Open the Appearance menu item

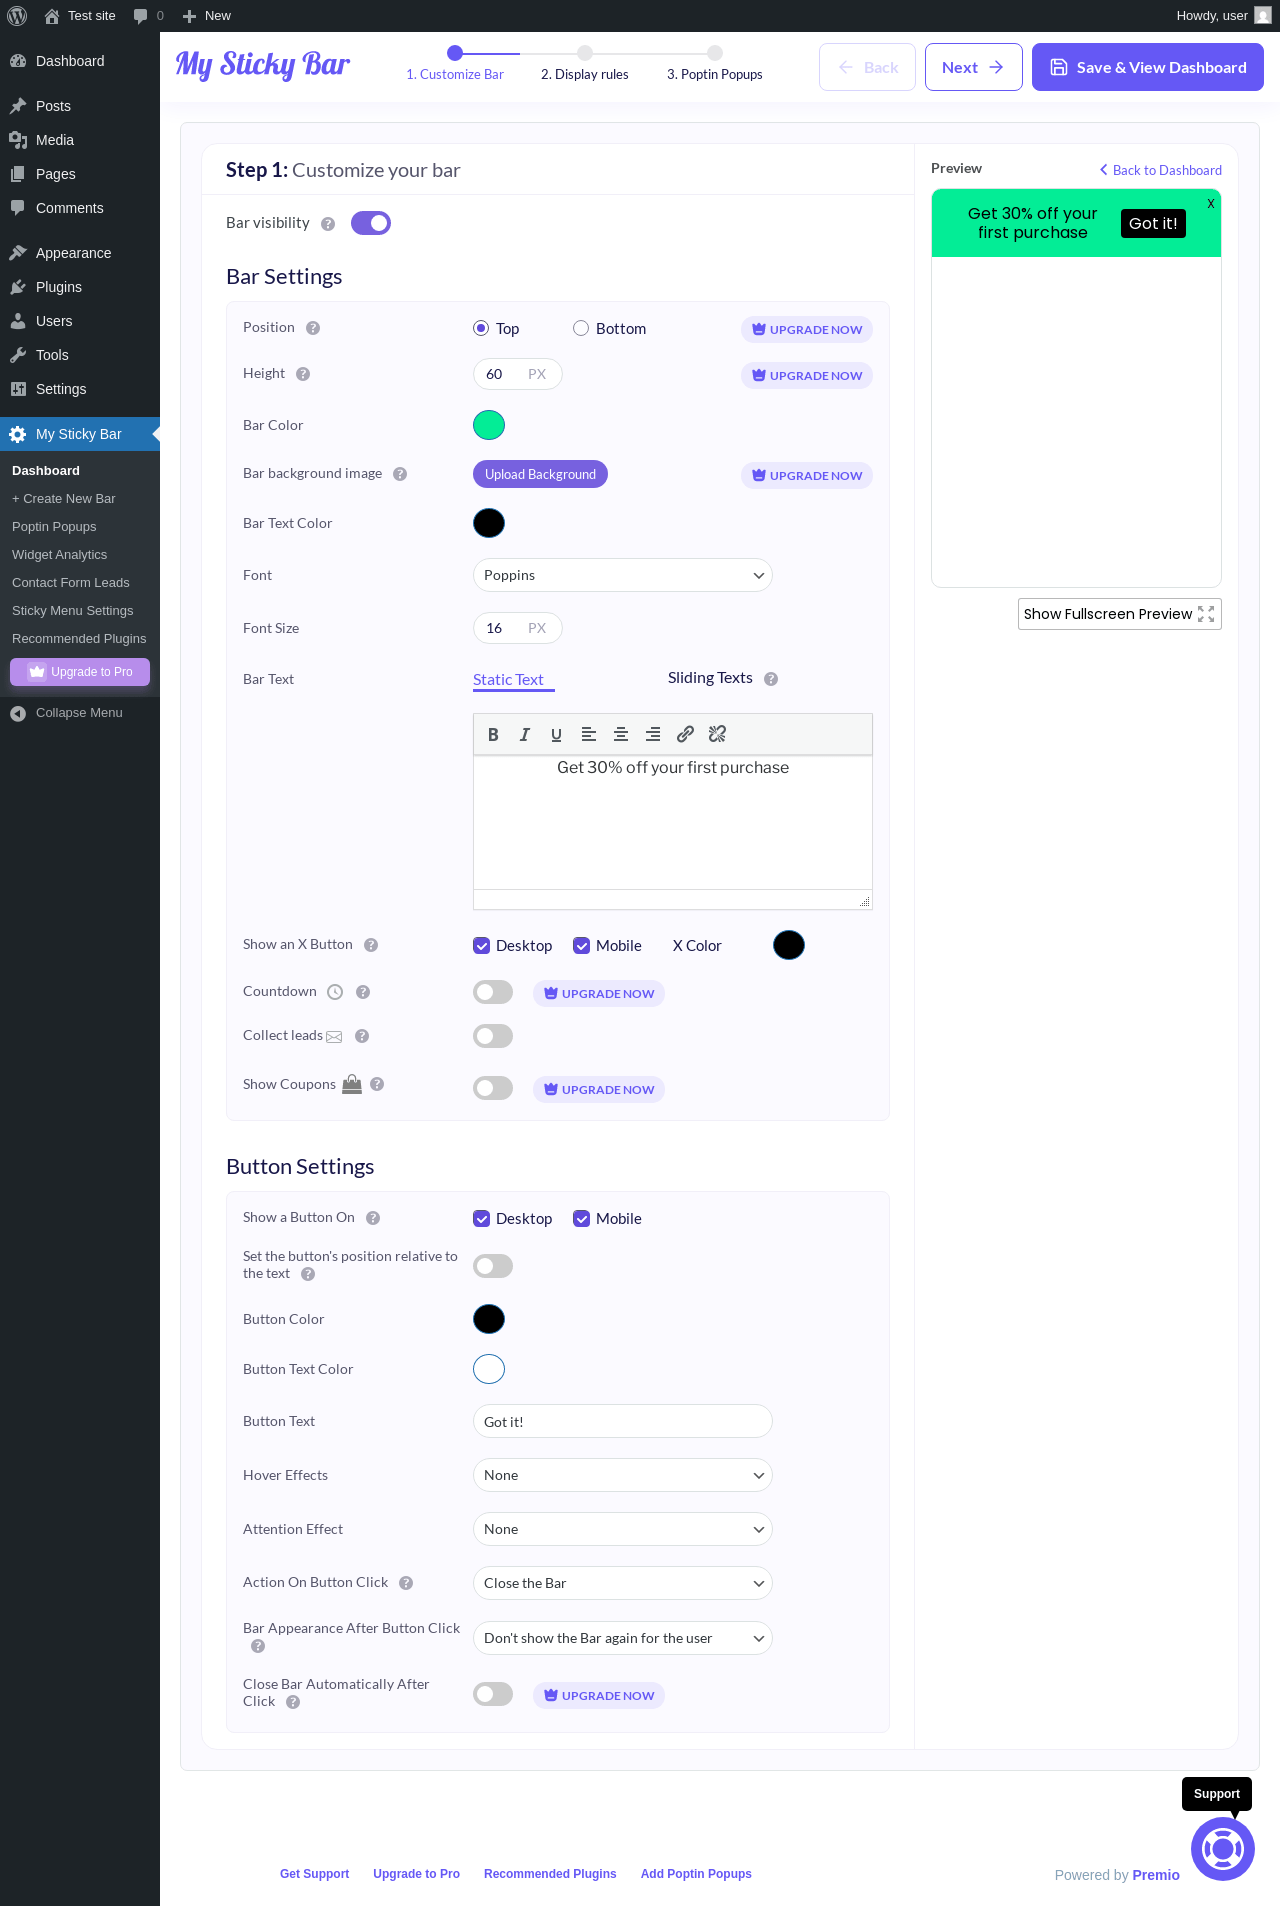pos(80,253)
